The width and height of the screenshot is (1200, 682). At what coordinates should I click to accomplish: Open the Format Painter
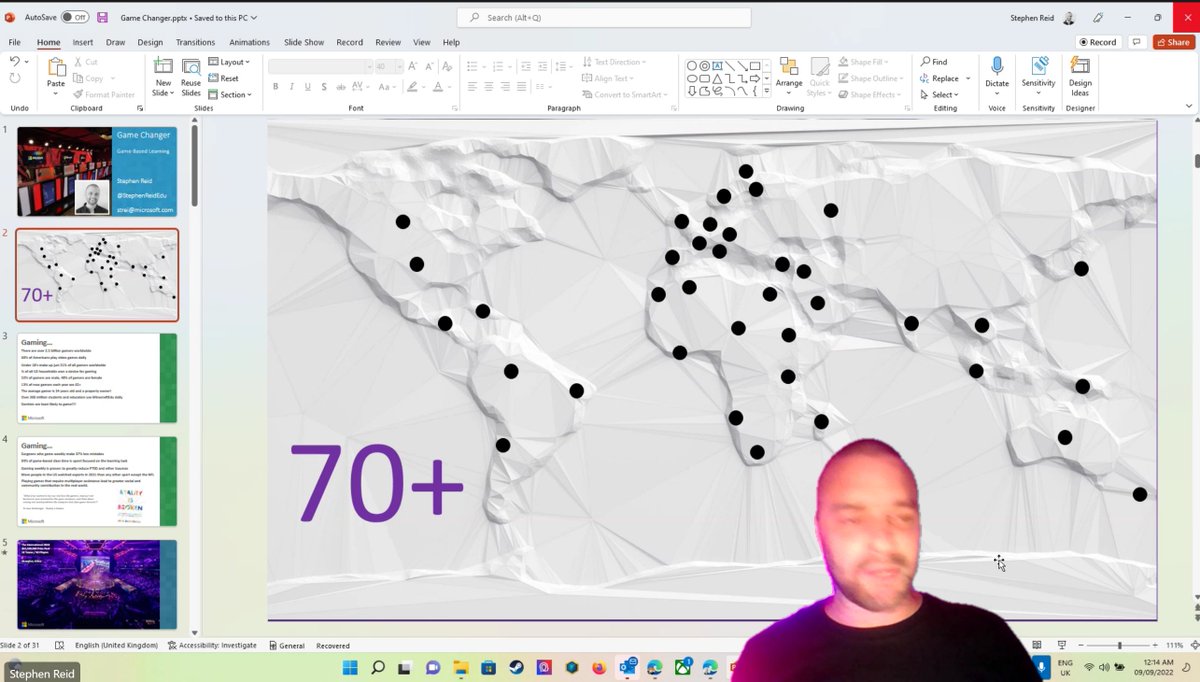click(104, 94)
